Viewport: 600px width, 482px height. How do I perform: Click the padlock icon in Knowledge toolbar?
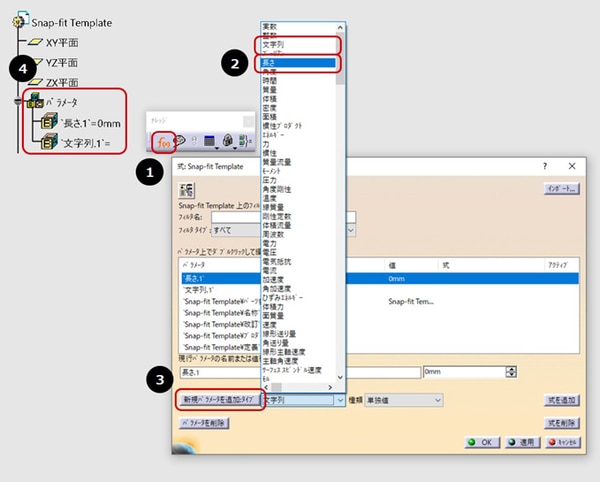(228, 141)
